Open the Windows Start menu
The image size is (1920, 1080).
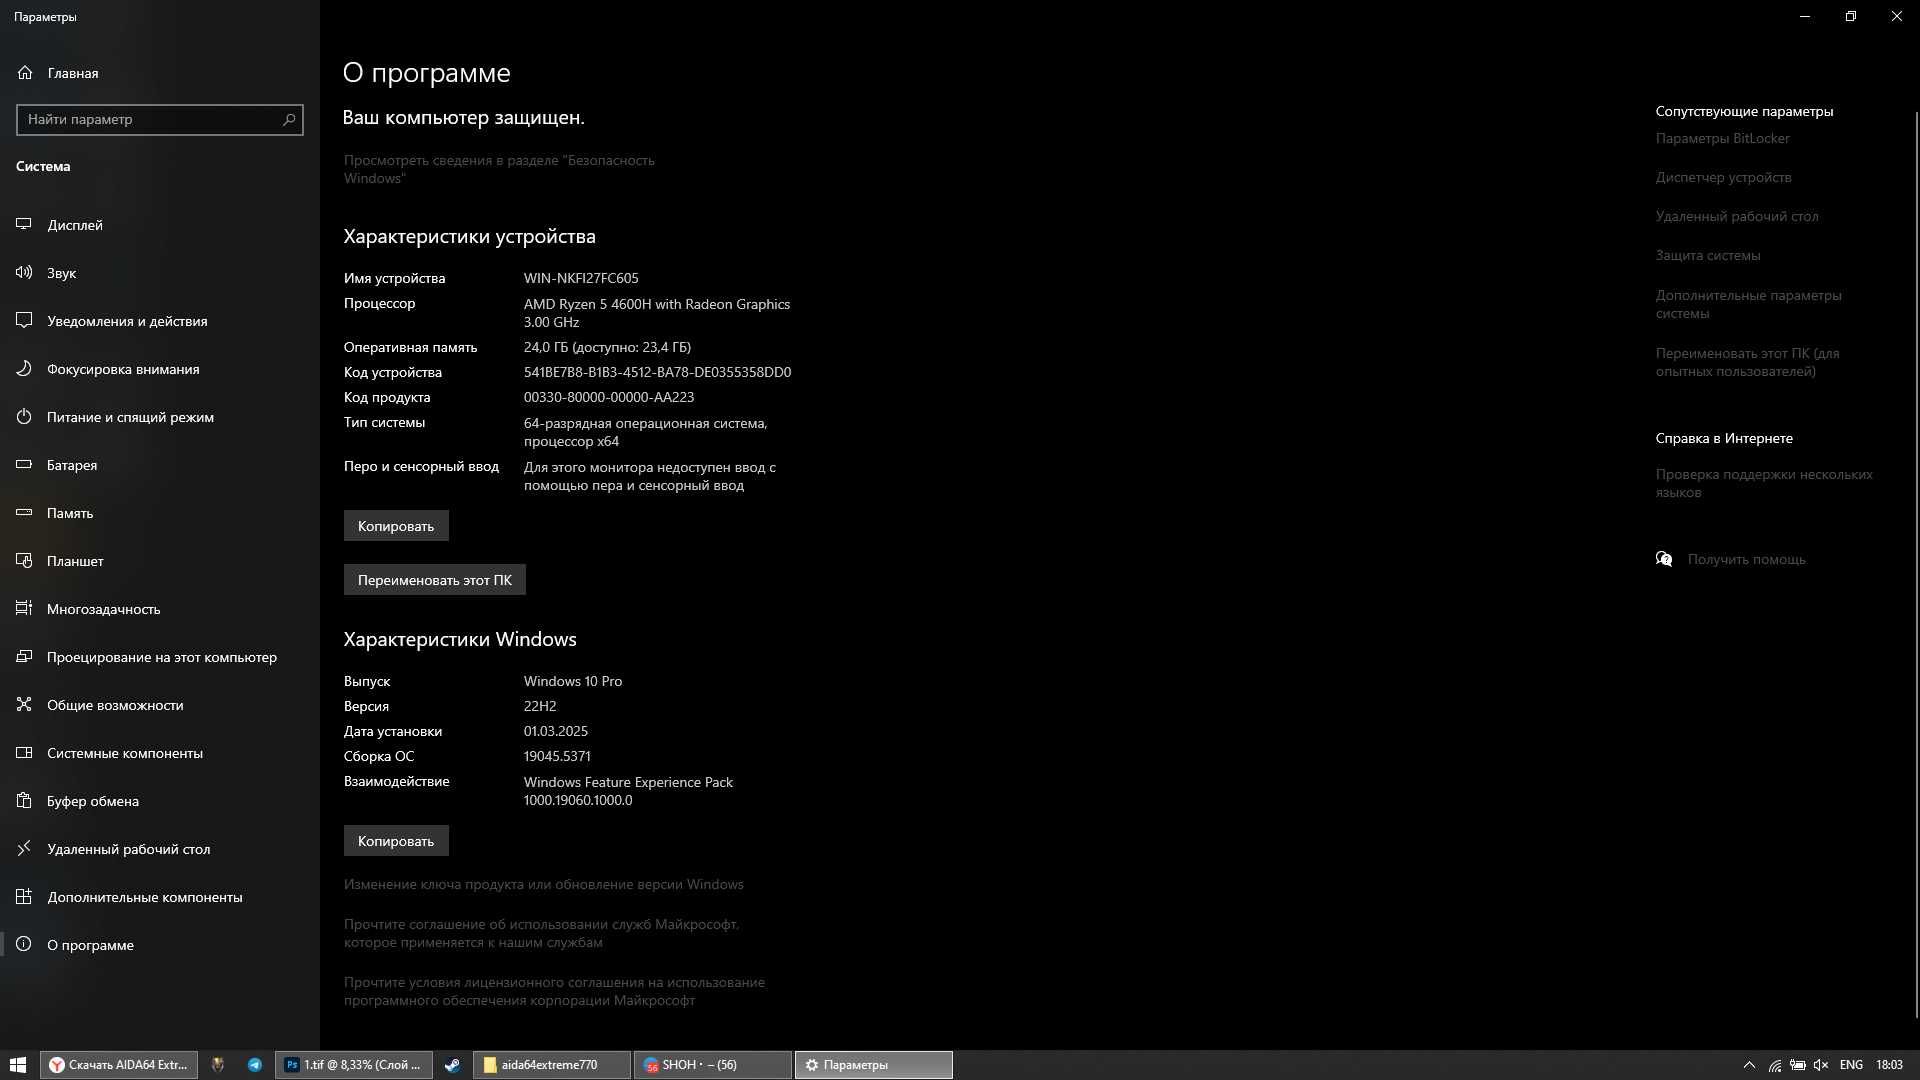tap(17, 1065)
